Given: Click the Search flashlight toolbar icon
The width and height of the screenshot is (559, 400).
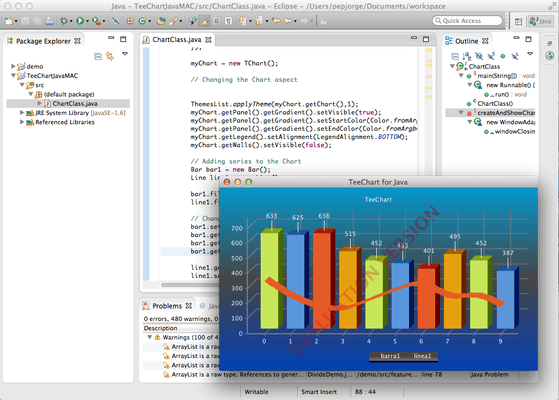Looking at the screenshot, I should pos(174,21).
